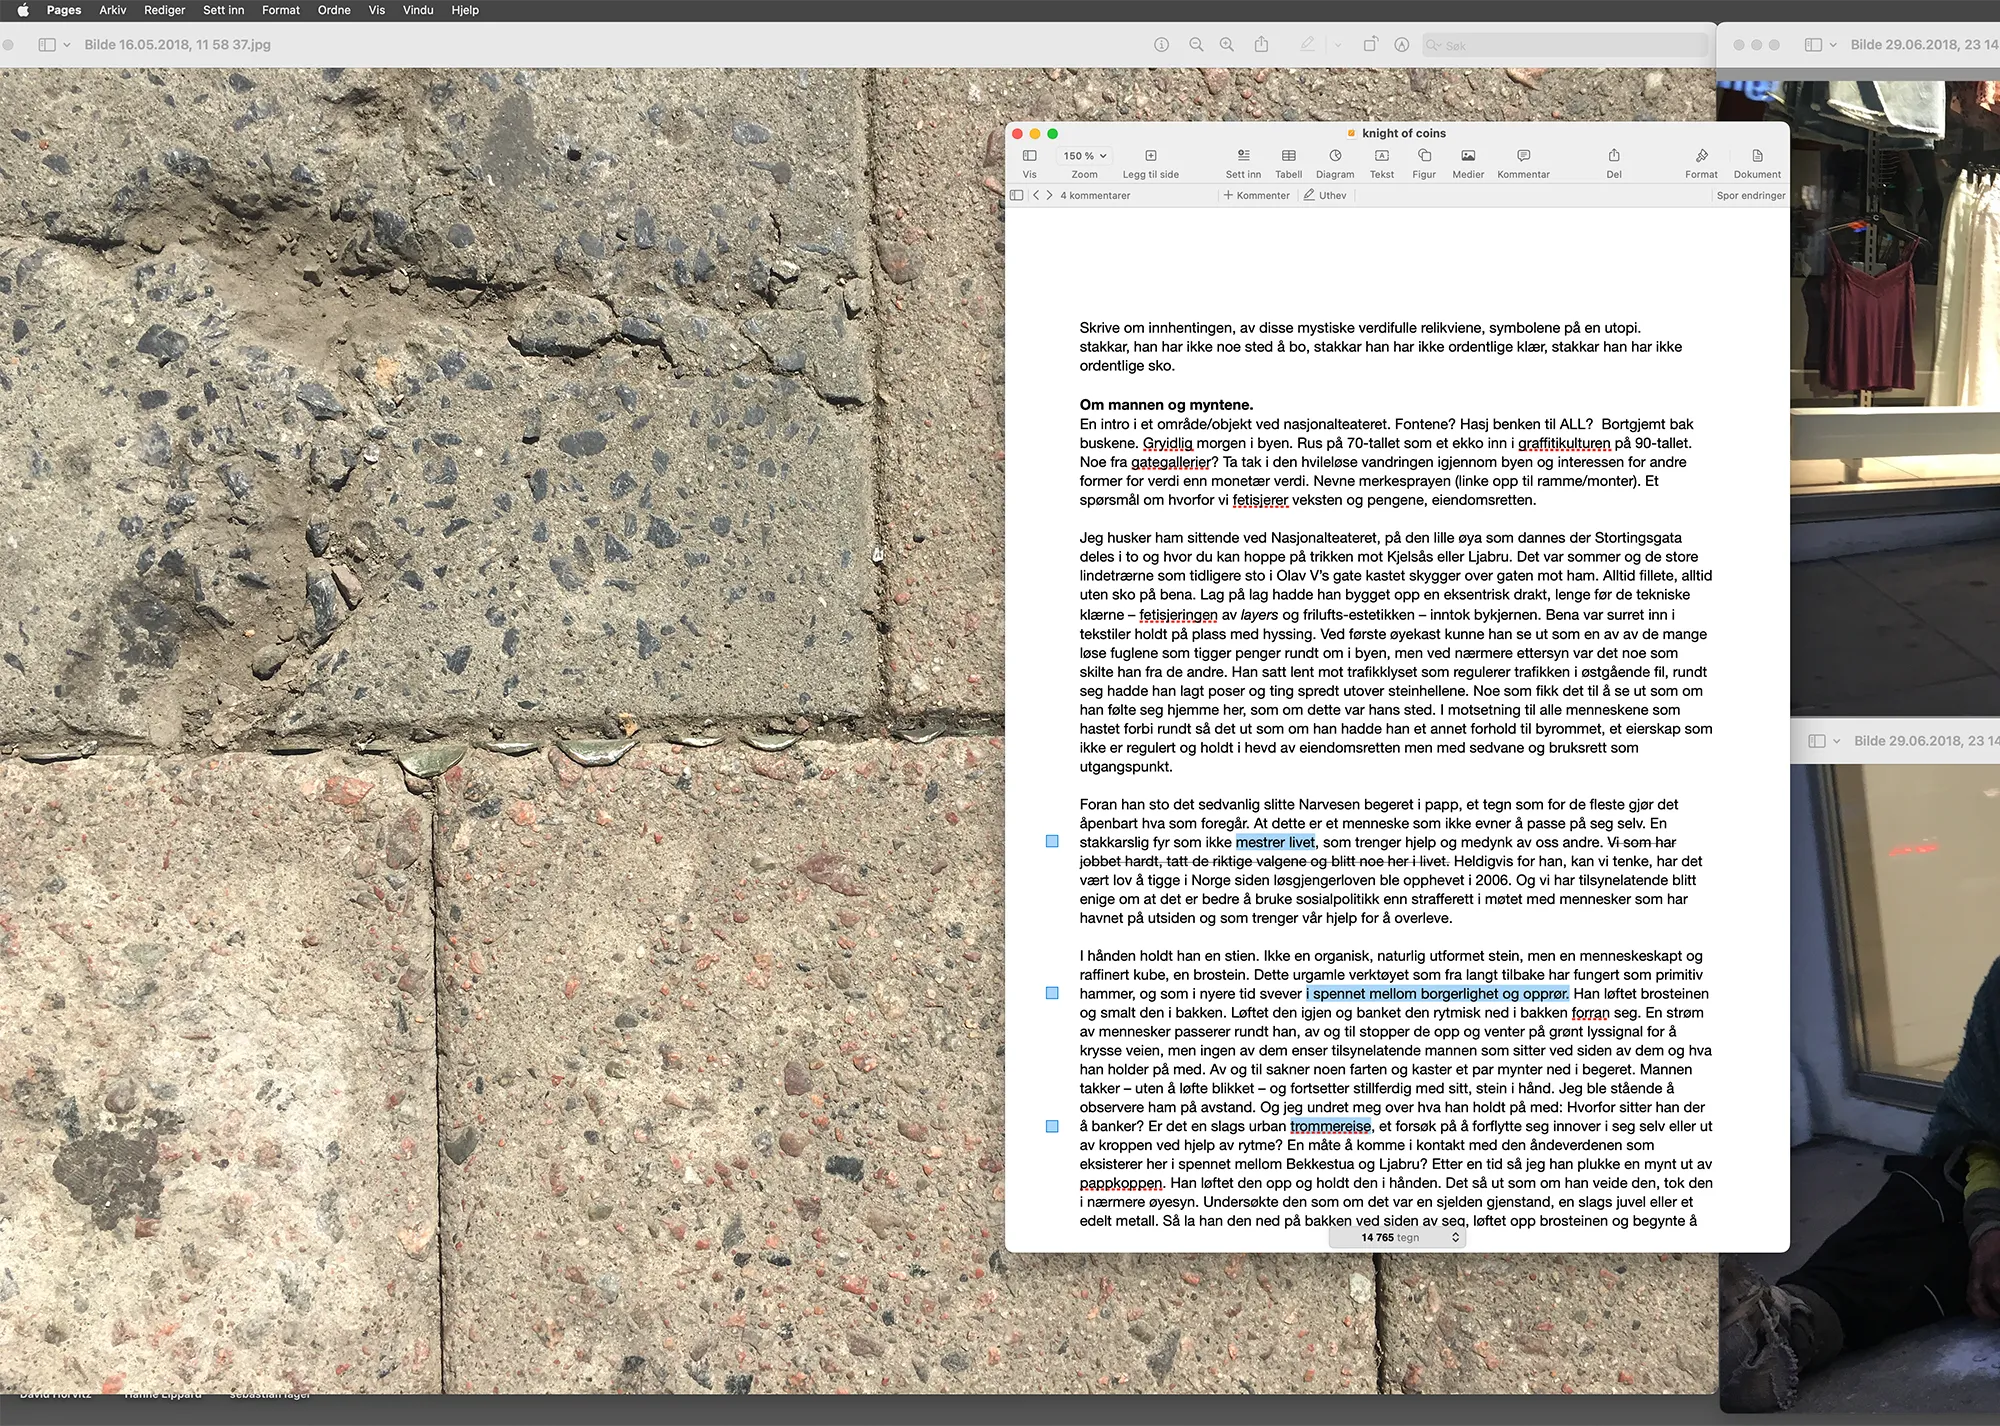The image size is (2000, 1426).
Task: Open the 150 % zoom dropdown
Action: tap(1085, 156)
